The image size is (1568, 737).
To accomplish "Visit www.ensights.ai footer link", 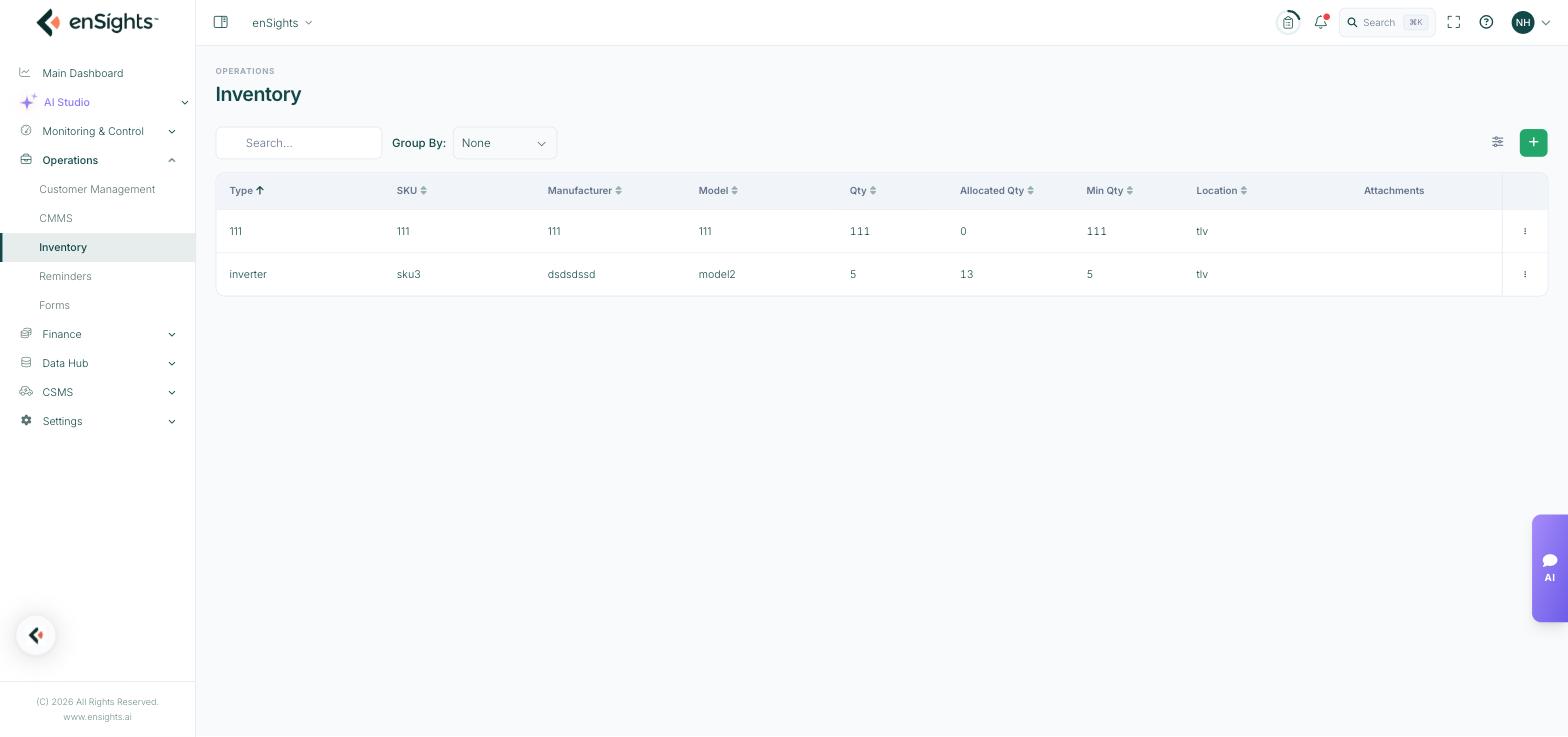I will click(x=97, y=717).
